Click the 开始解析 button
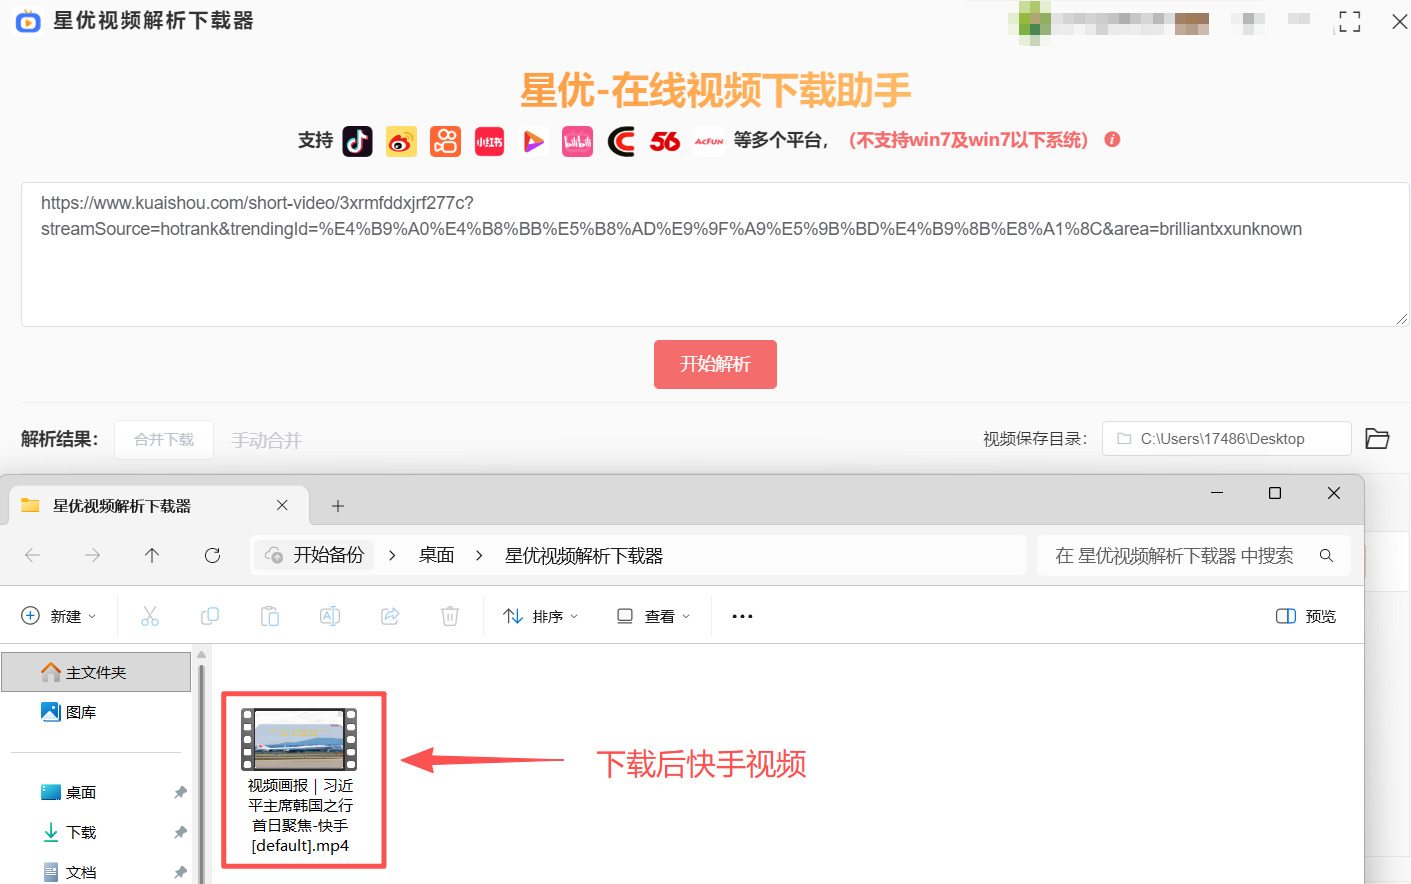 tap(715, 364)
